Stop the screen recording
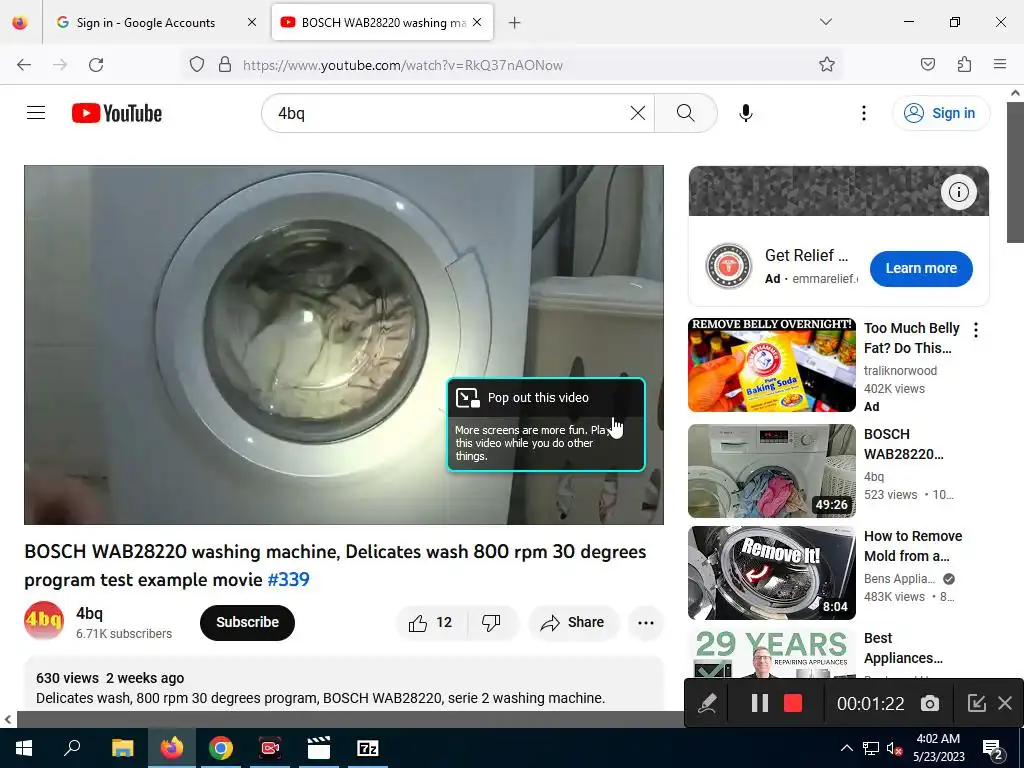 click(x=793, y=703)
